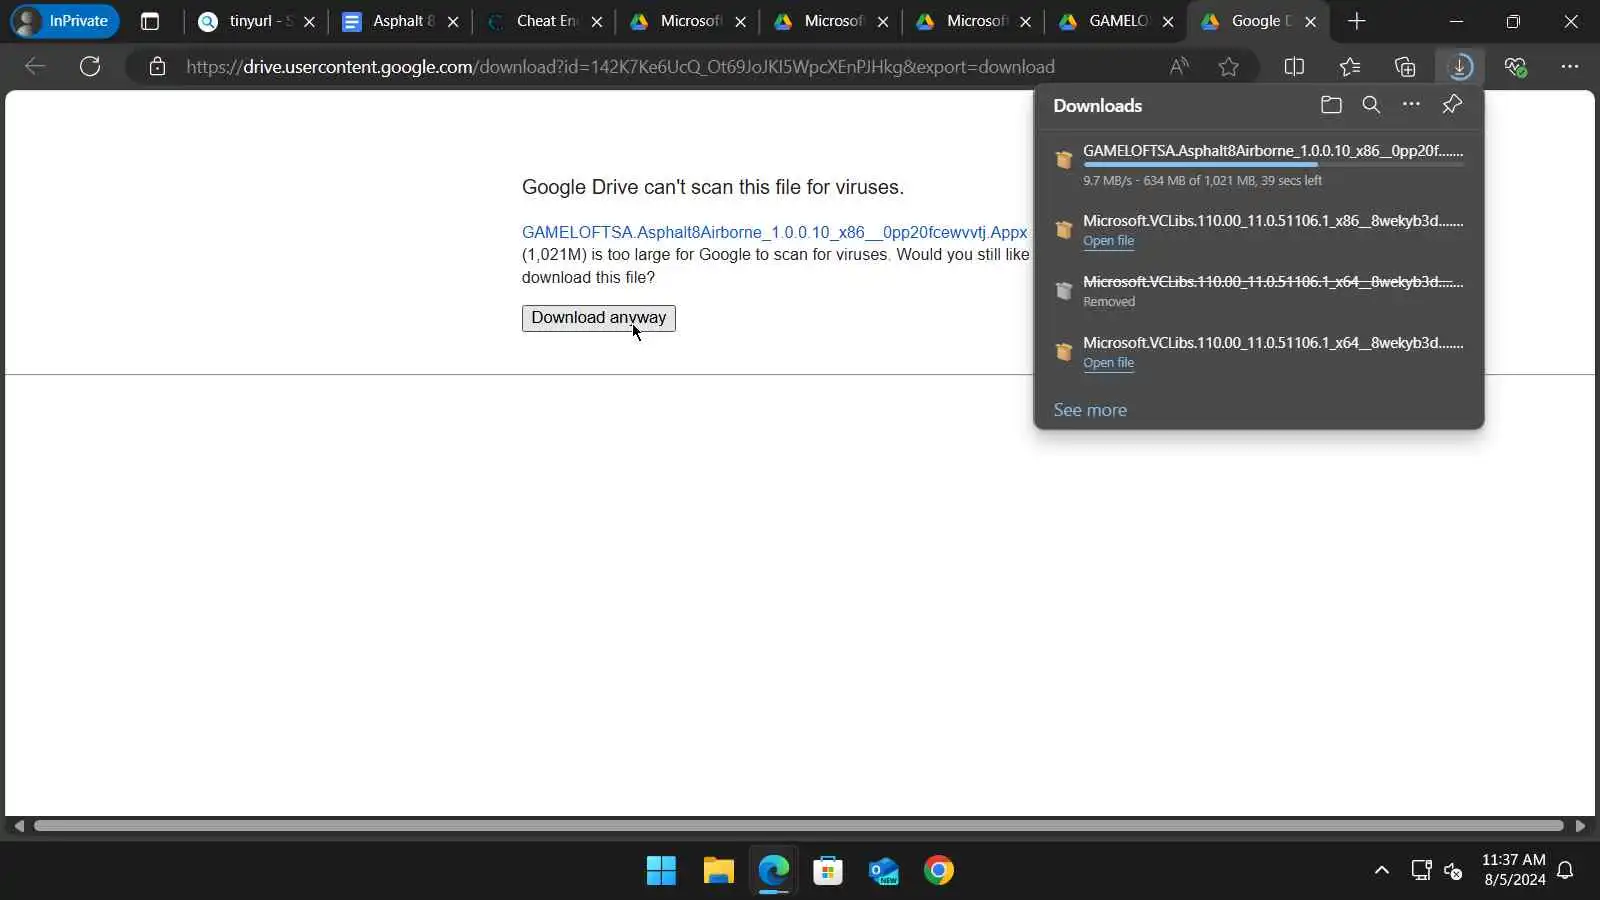Open Microsoft Store from the taskbar
This screenshot has width=1600, height=900.
(828, 871)
